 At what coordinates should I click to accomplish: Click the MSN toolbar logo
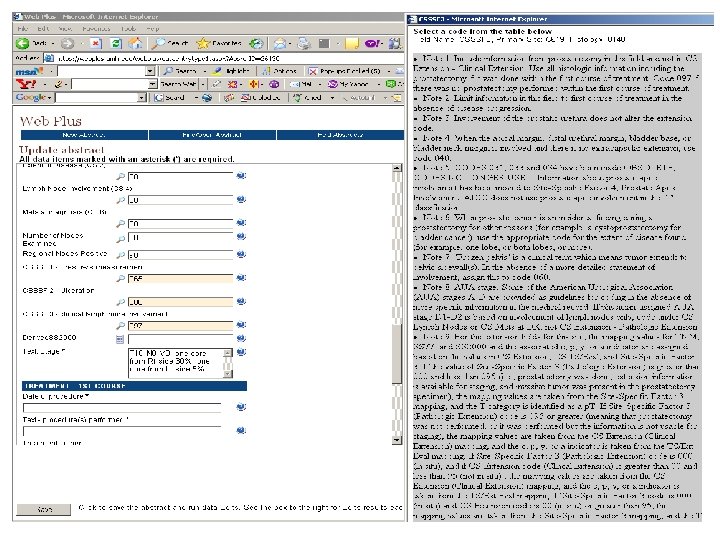coord(29,72)
